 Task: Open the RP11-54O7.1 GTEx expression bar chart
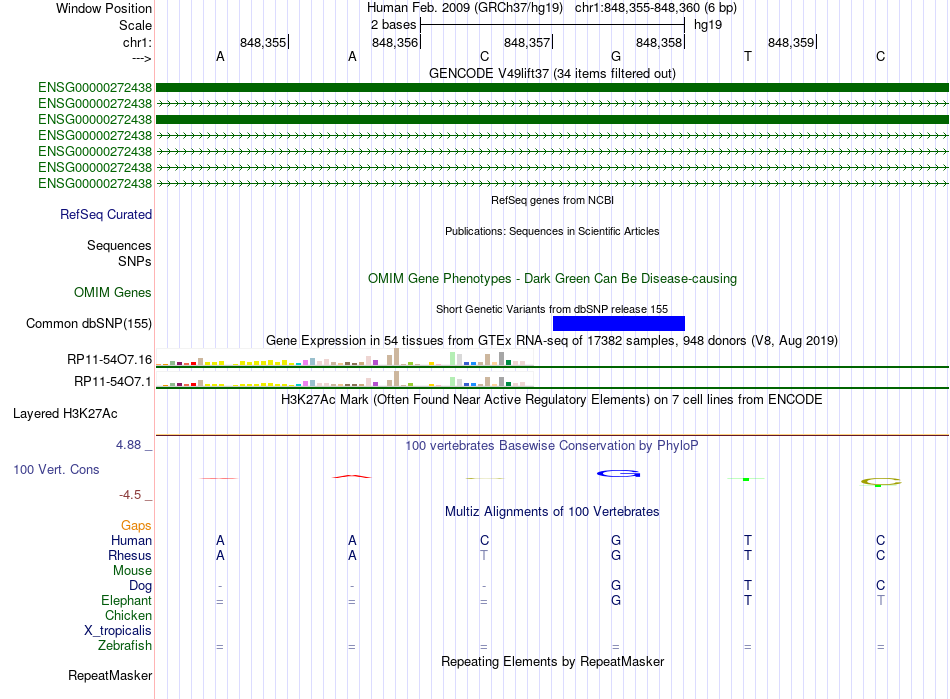click(x=344, y=379)
